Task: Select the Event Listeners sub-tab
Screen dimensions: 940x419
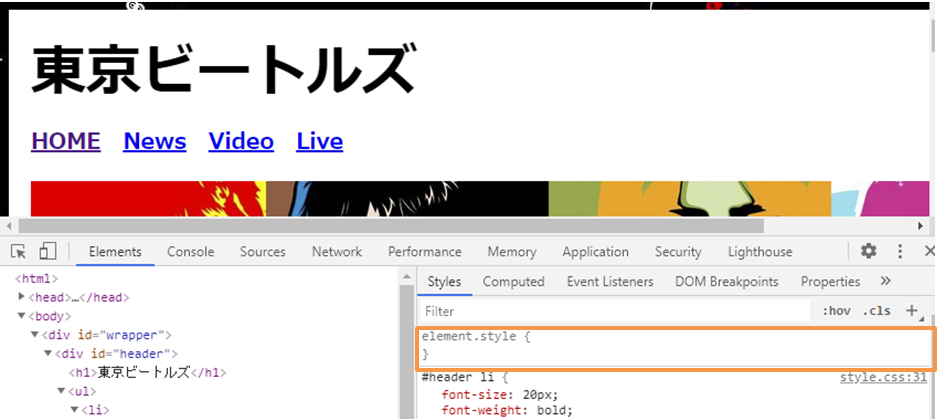Action: pyautogui.click(x=610, y=282)
